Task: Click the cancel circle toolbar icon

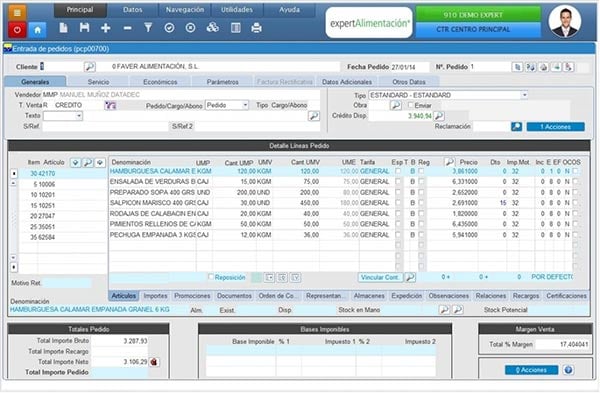Action: pos(191,28)
